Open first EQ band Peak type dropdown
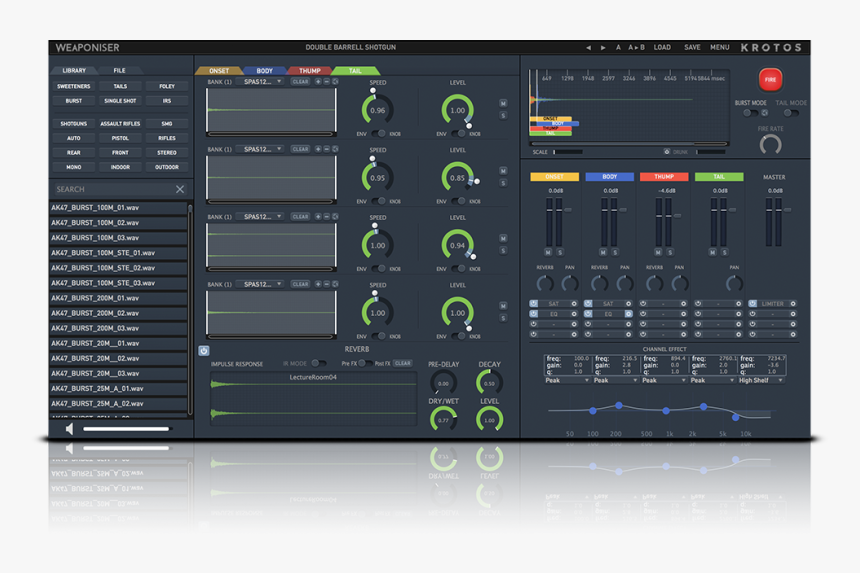This screenshot has height=573, width=860. [x=567, y=381]
